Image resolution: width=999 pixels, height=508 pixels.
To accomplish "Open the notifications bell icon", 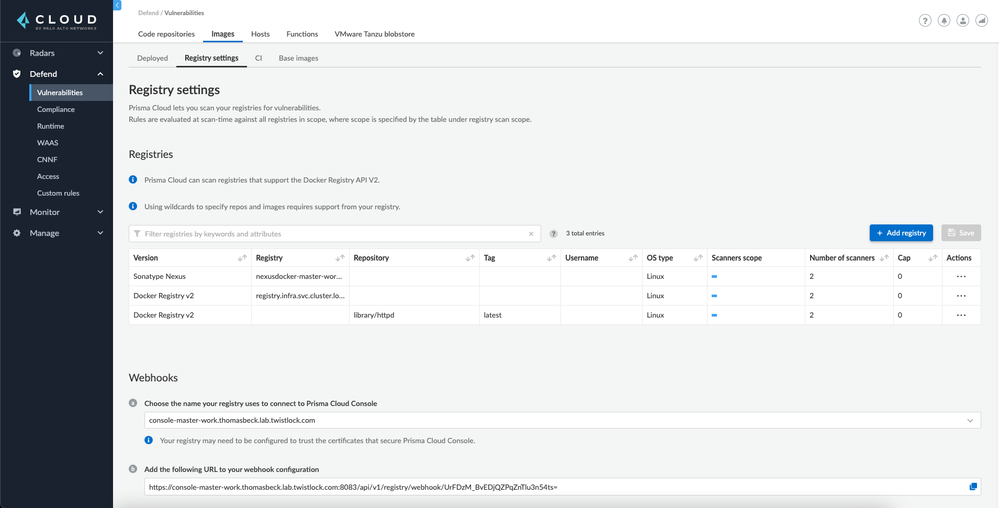I will [x=943, y=20].
